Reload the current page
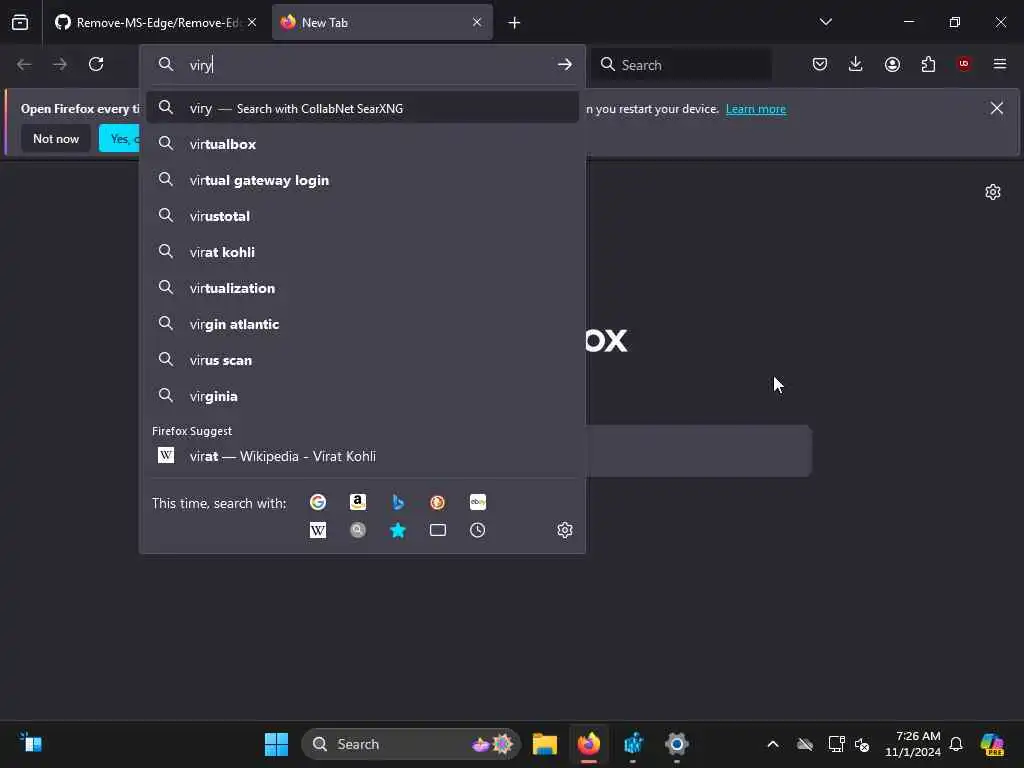 pos(96,64)
